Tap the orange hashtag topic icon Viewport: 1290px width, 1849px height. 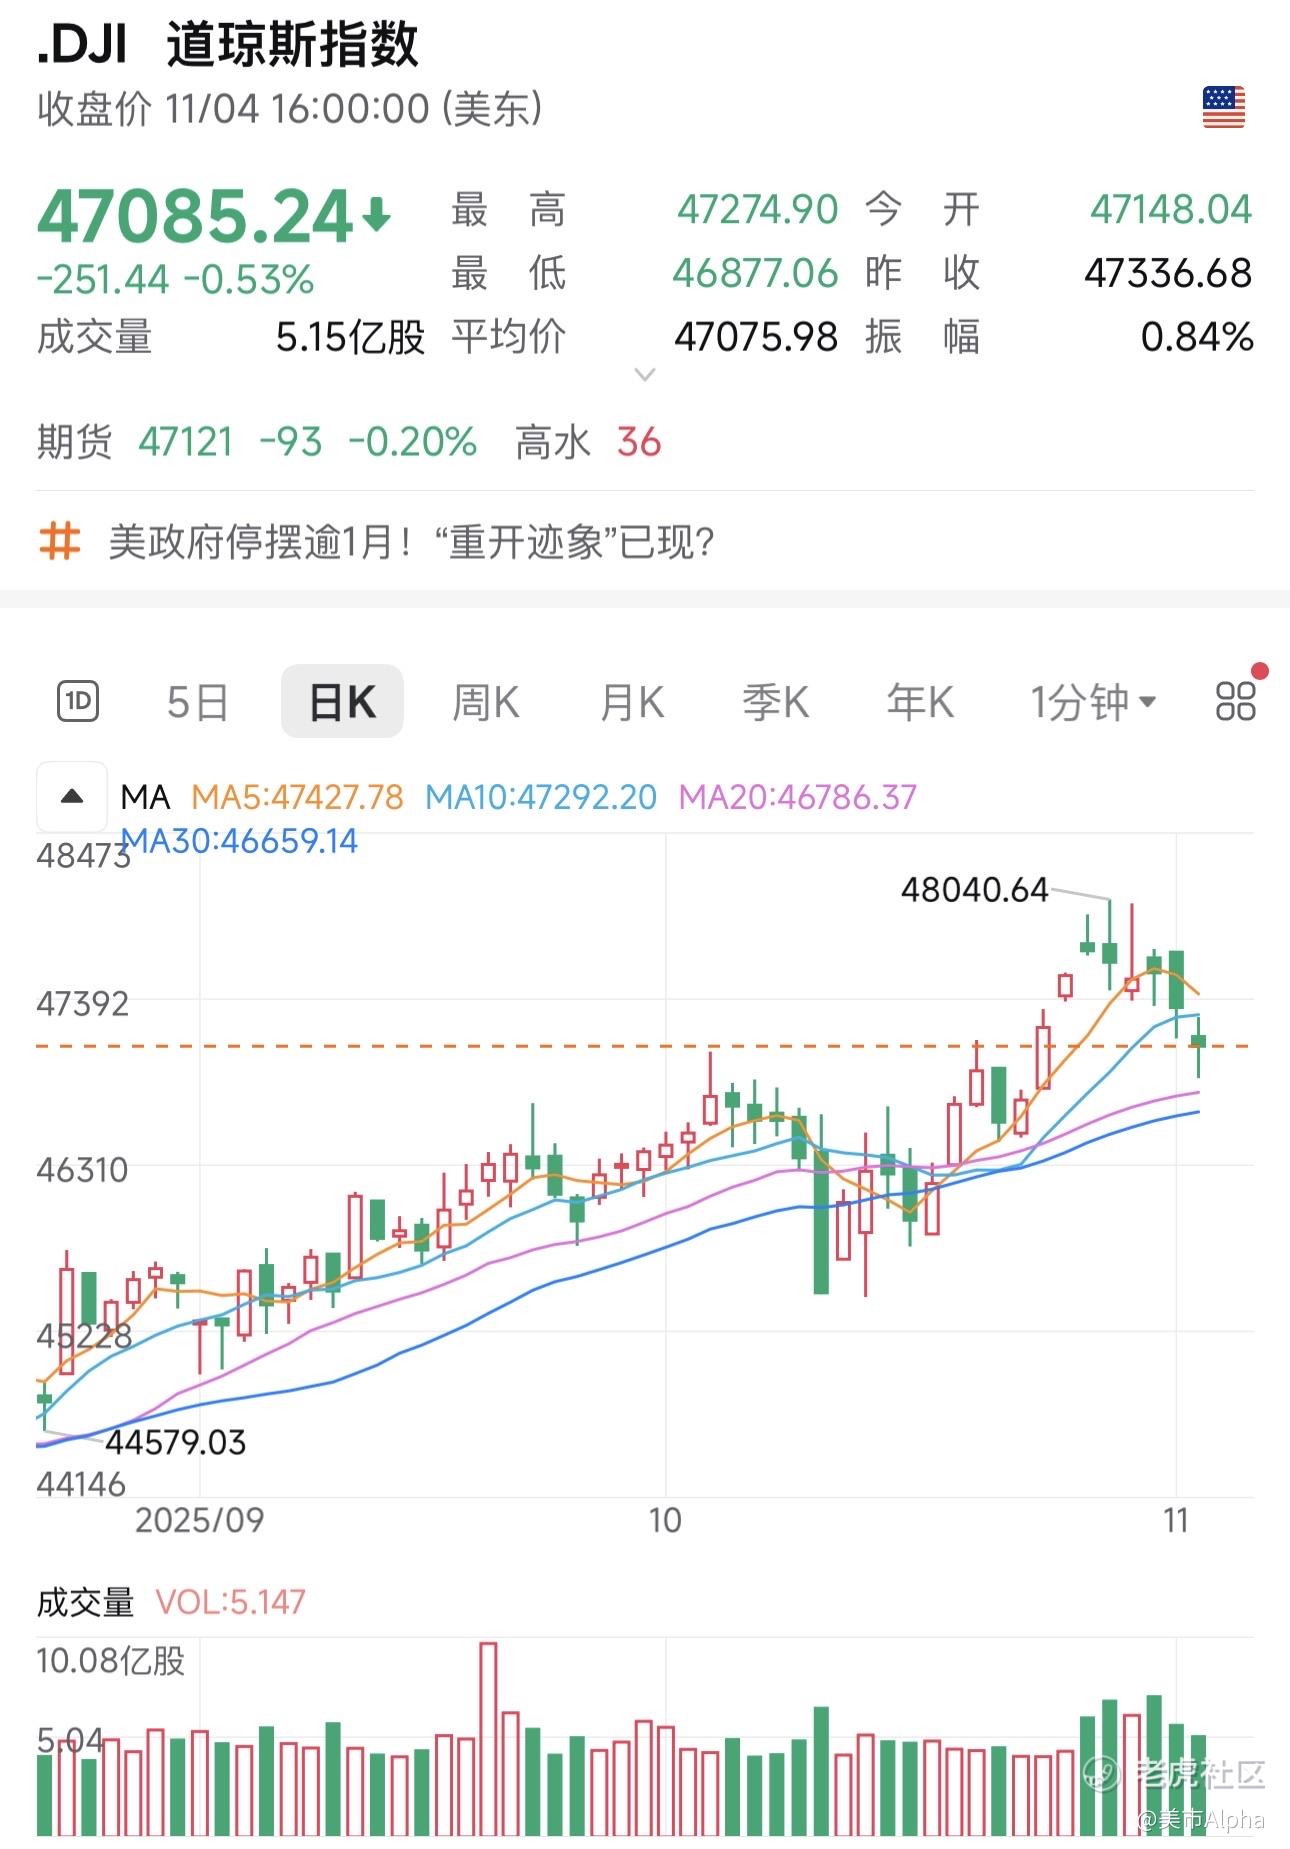pos(59,541)
